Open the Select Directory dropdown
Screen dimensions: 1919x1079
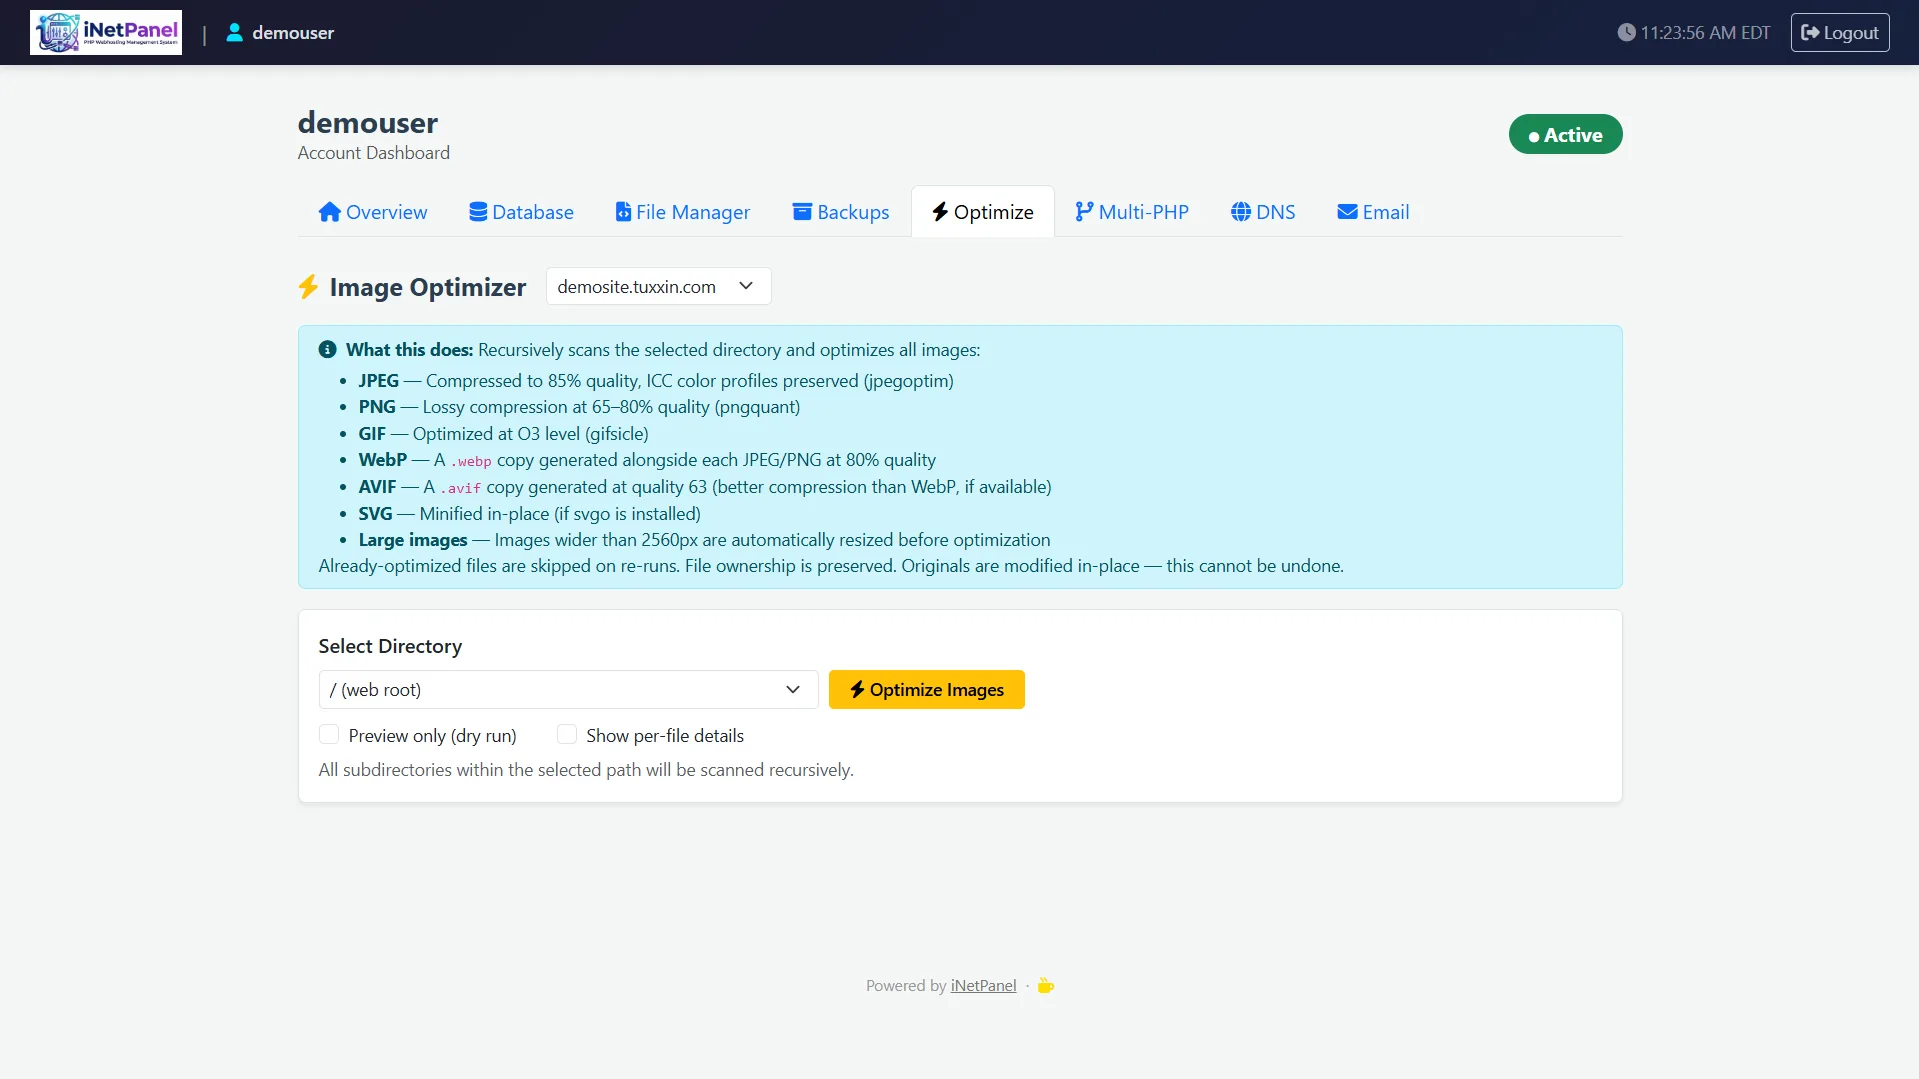click(x=566, y=689)
